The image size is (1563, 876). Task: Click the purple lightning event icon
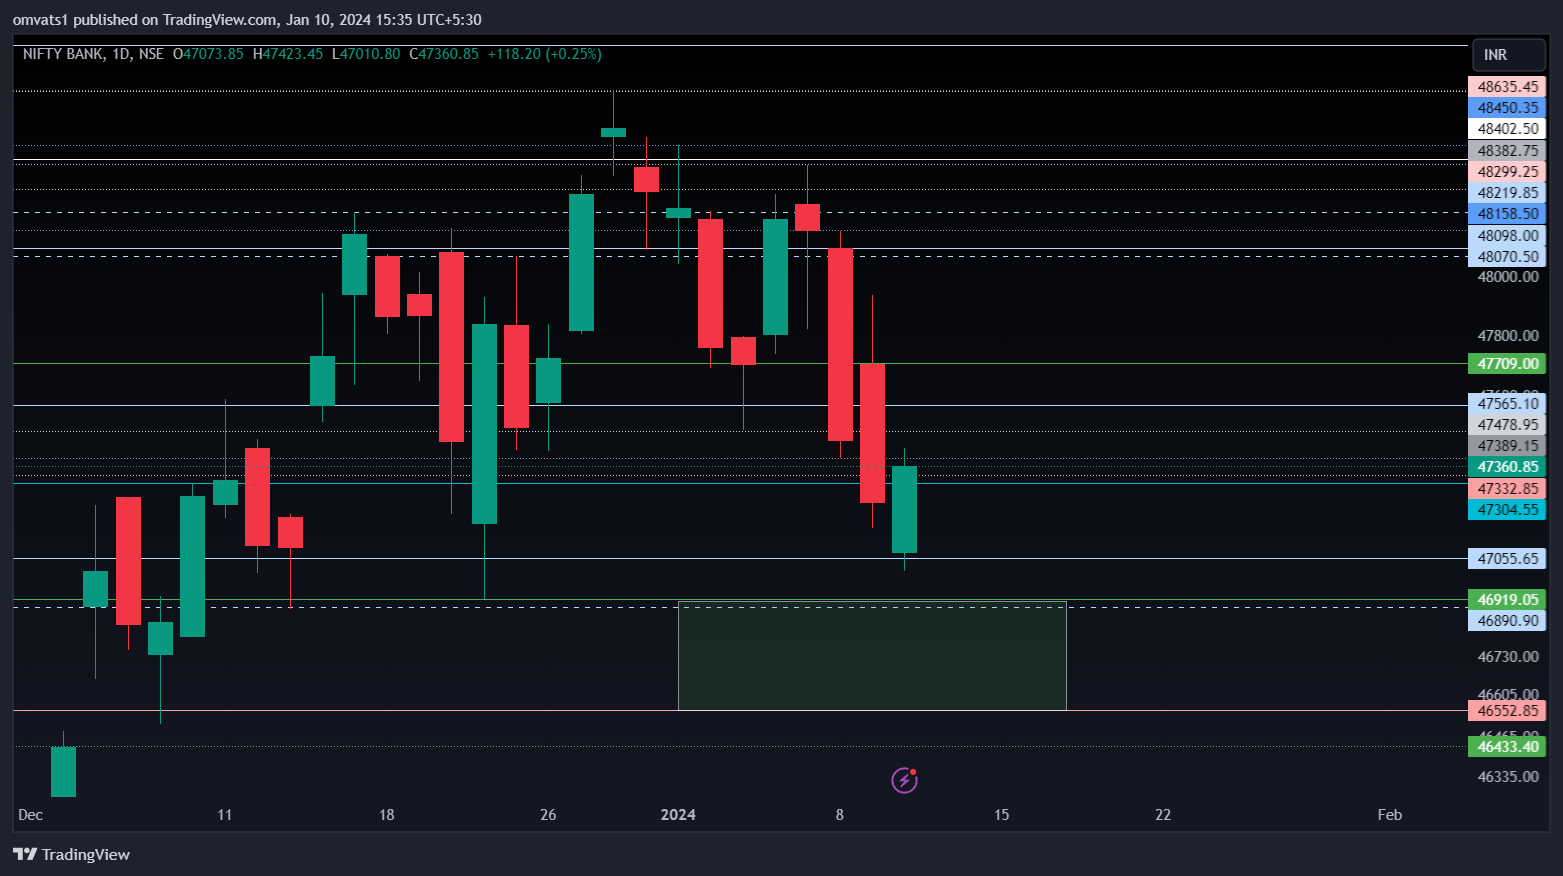(904, 780)
